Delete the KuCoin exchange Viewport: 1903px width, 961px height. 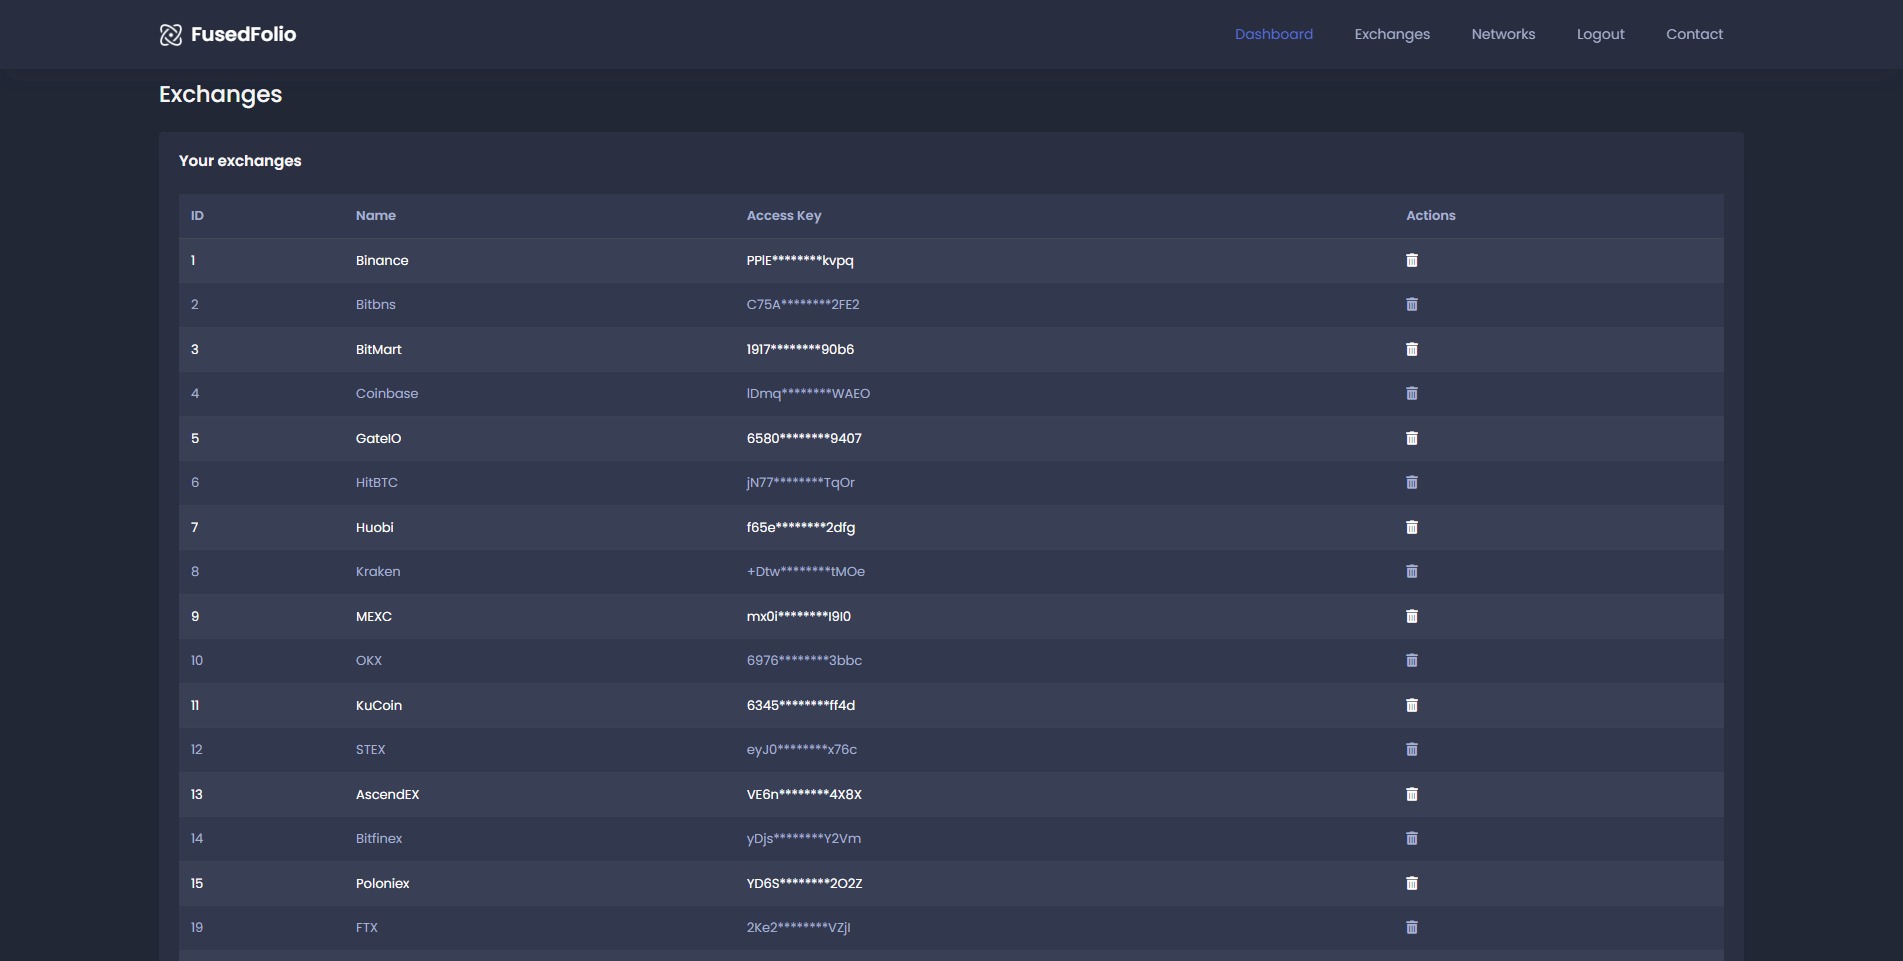click(x=1412, y=705)
